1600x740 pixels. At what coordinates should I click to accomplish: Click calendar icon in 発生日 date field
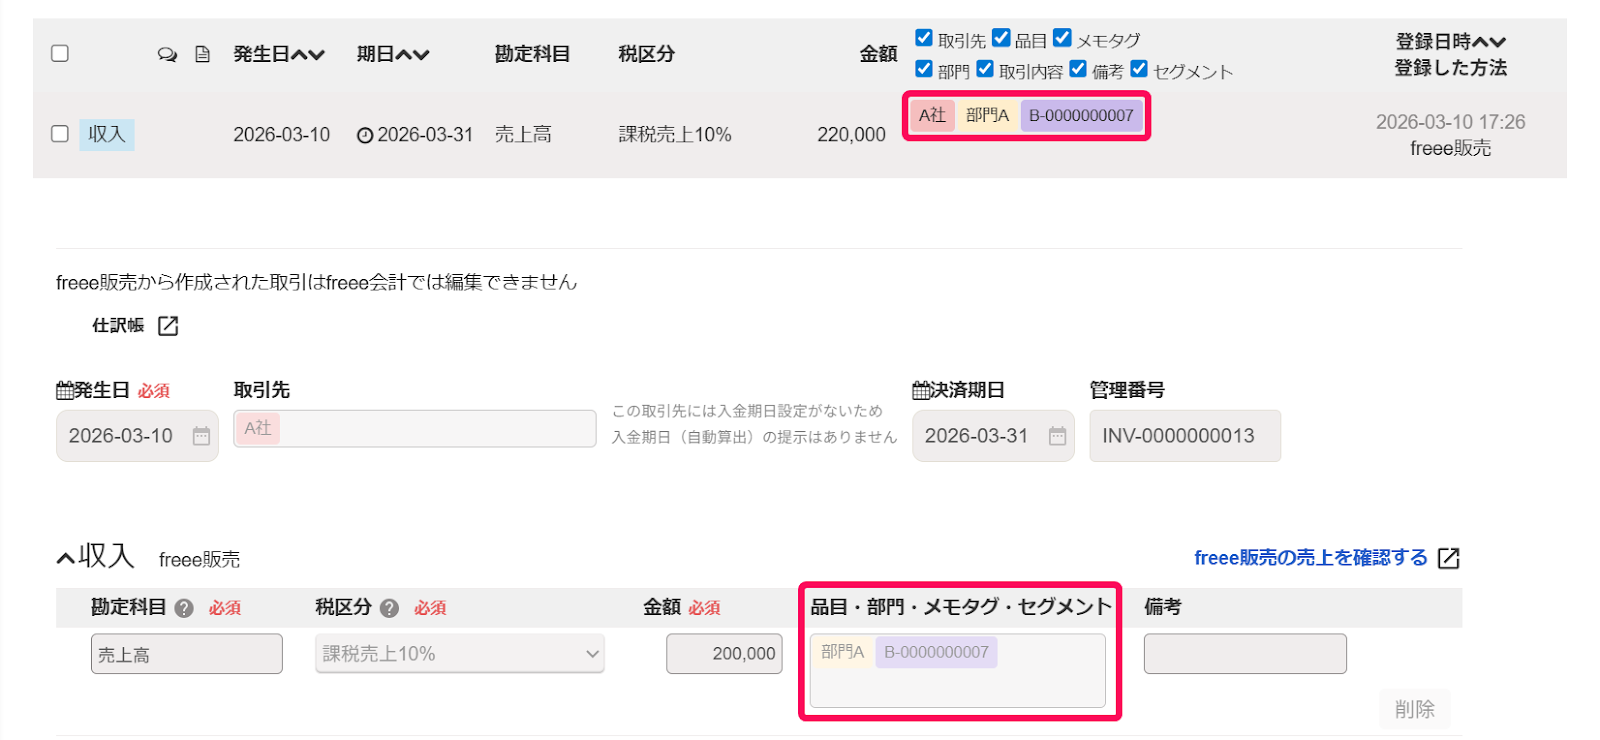(201, 436)
